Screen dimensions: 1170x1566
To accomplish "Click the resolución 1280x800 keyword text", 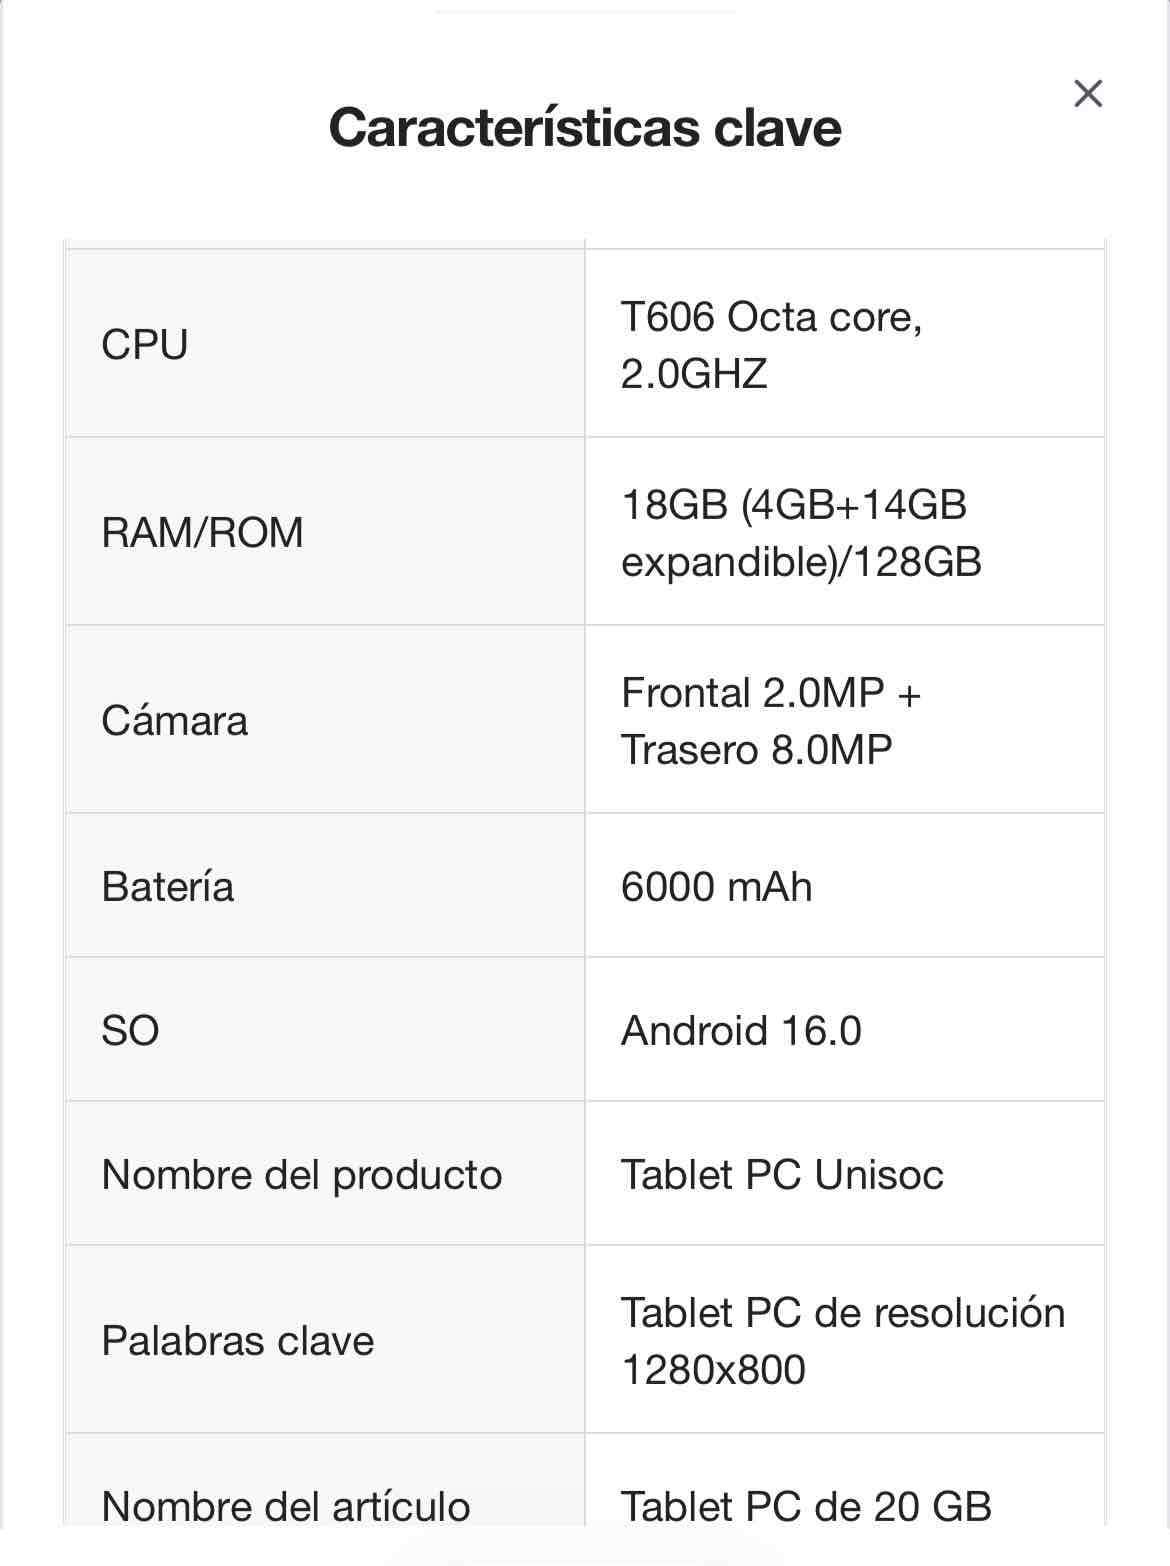I will (x=843, y=1340).
